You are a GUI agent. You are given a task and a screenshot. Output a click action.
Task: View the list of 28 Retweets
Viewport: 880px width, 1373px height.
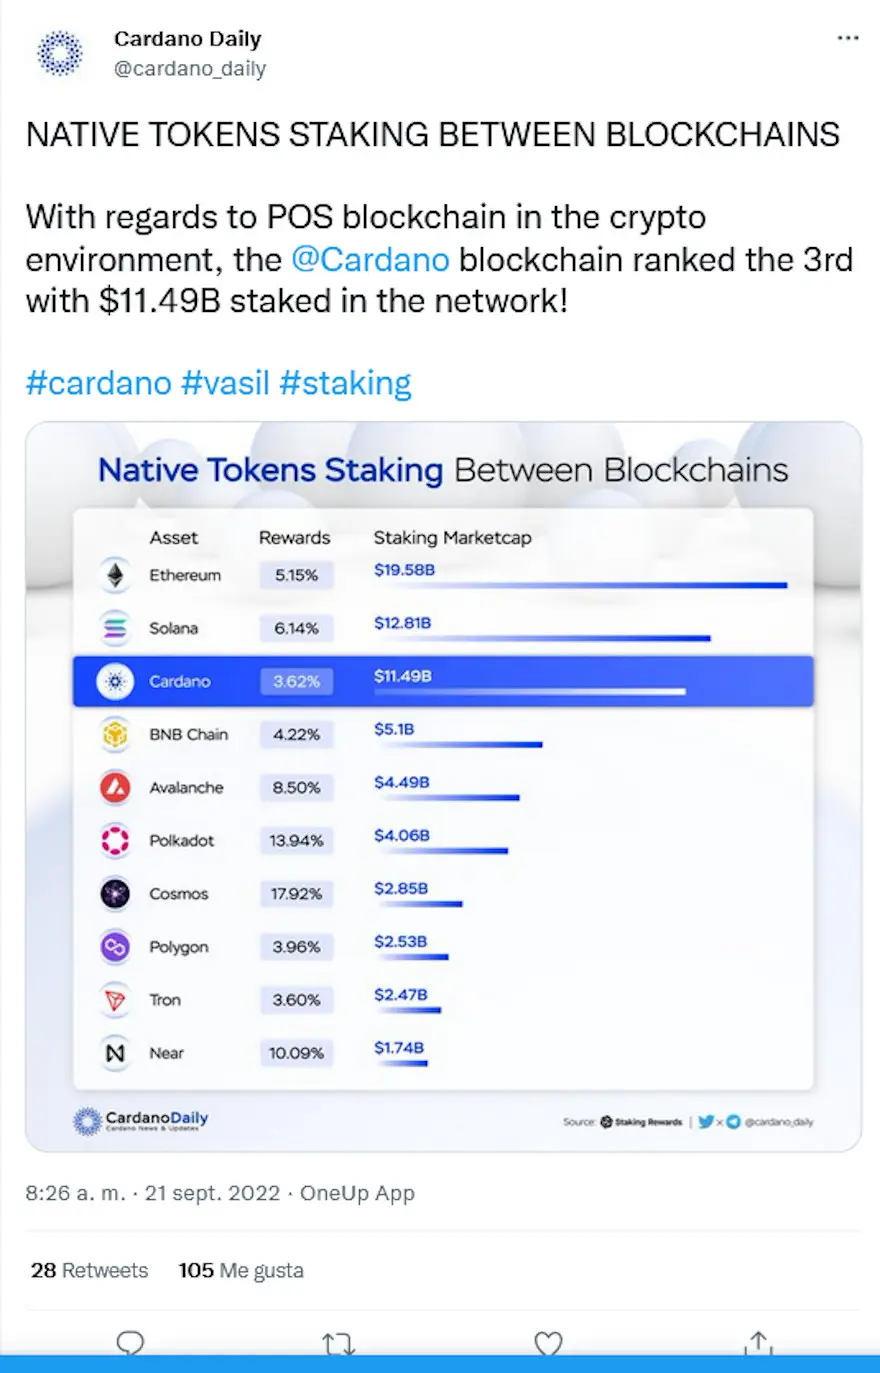point(89,1270)
